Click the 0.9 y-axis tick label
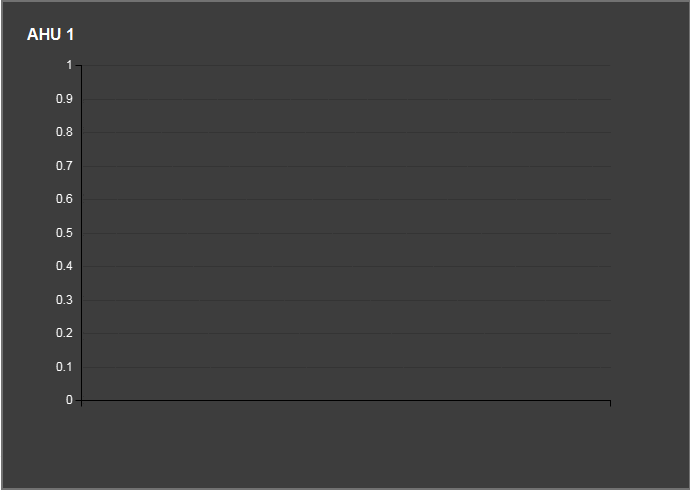The width and height of the screenshot is (690, 491). (64, 99)
